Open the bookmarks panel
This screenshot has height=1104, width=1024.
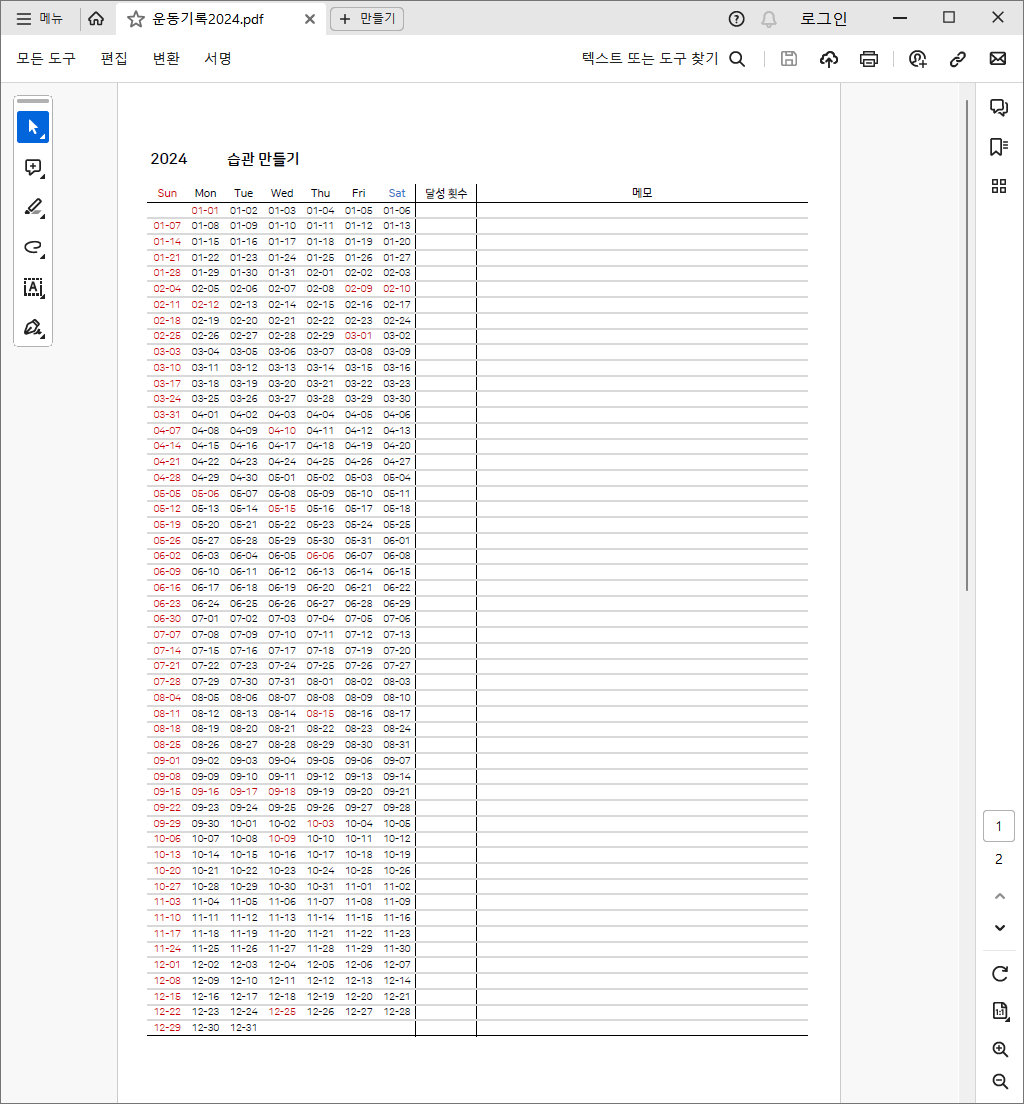click(998, 147)
